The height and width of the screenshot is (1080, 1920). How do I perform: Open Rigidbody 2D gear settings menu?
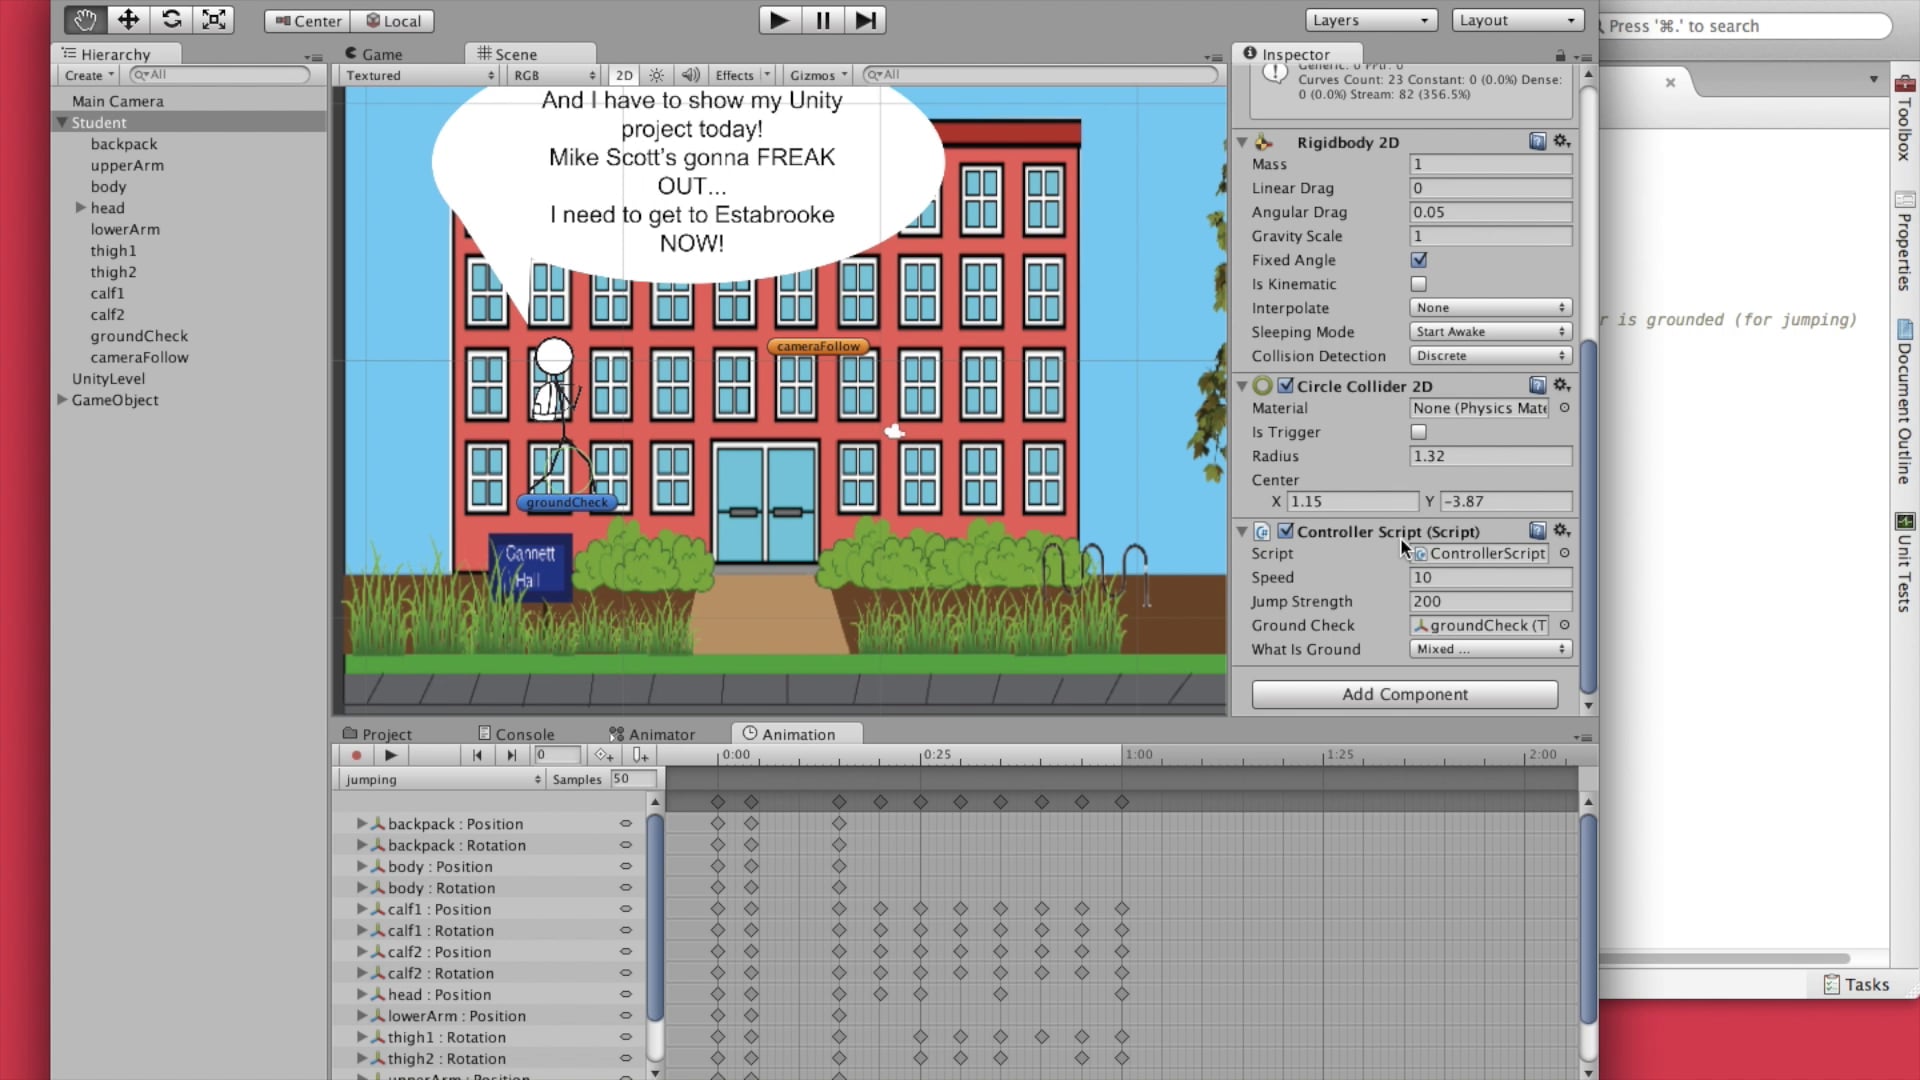[x=1562, y=142]
